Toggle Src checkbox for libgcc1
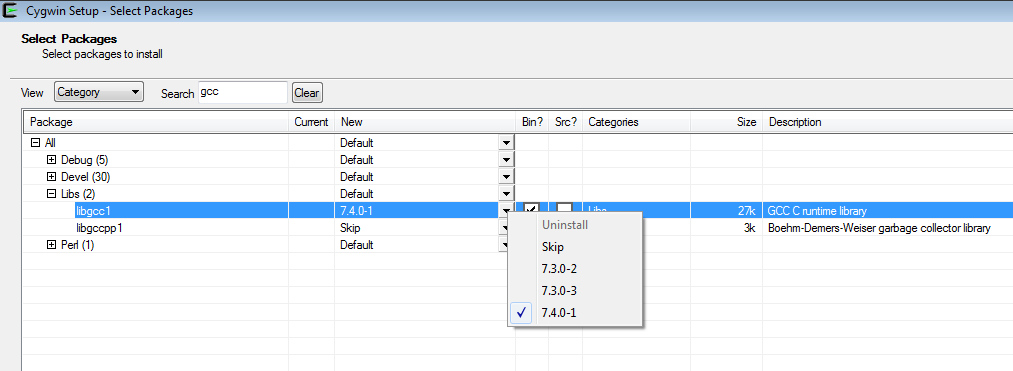 coord(565,208)
